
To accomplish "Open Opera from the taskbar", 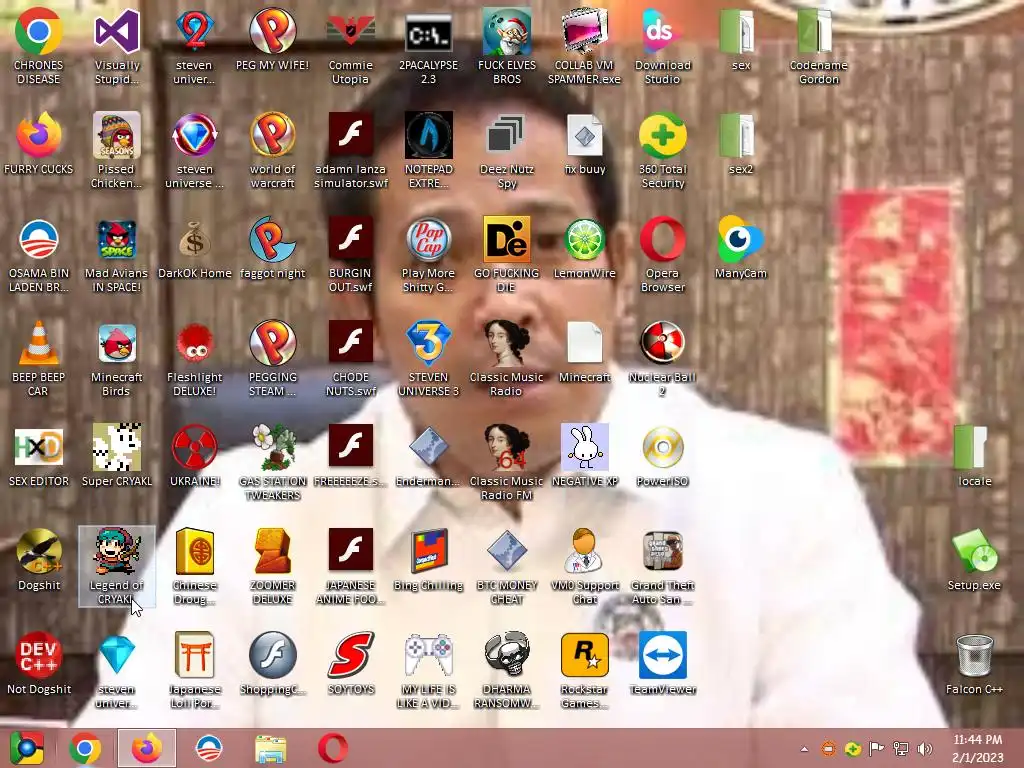I will click(332, 748).
